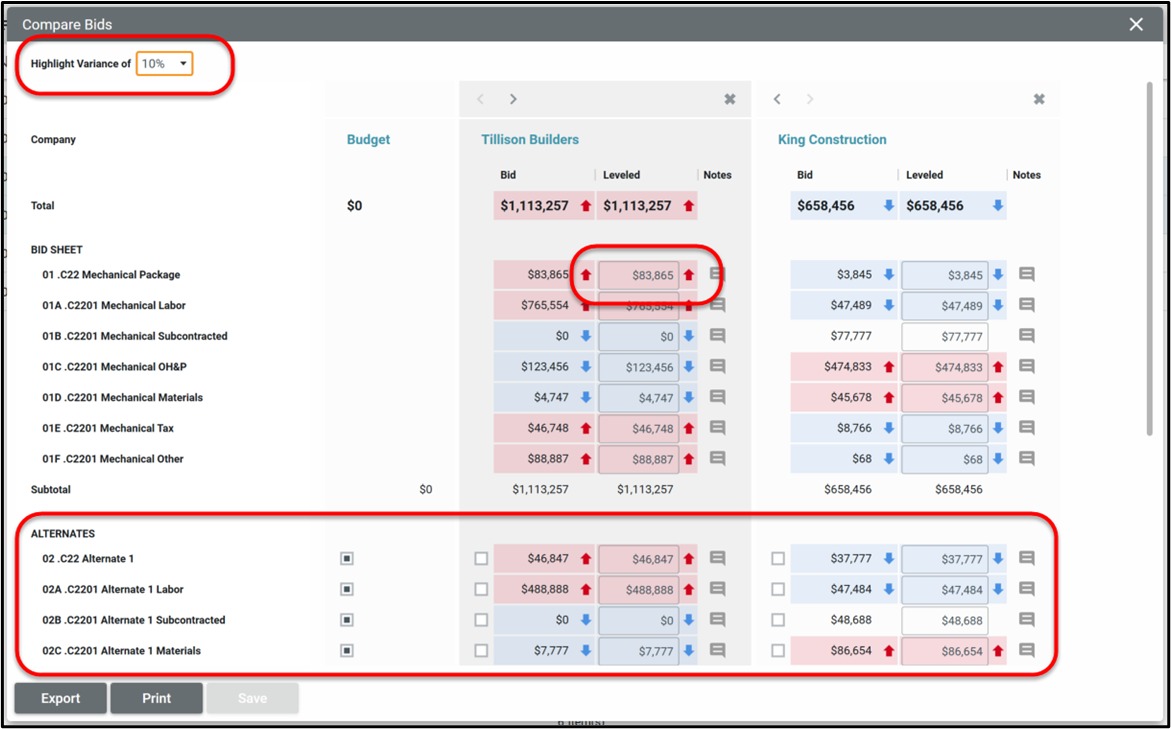1171x729 pixels.
Task: Edit Tillison leveled value for Mechanical Package
Action: (638, 275)
